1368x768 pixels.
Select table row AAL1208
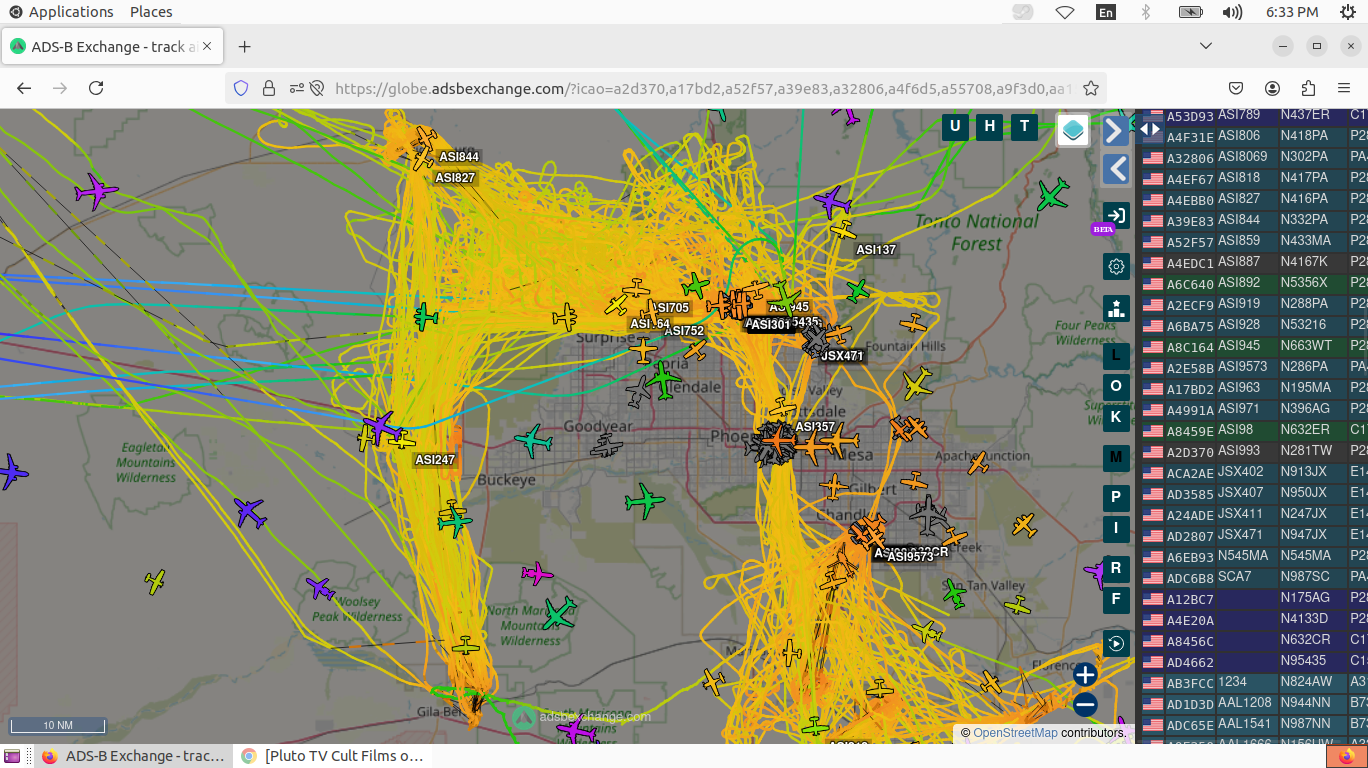1254,703
